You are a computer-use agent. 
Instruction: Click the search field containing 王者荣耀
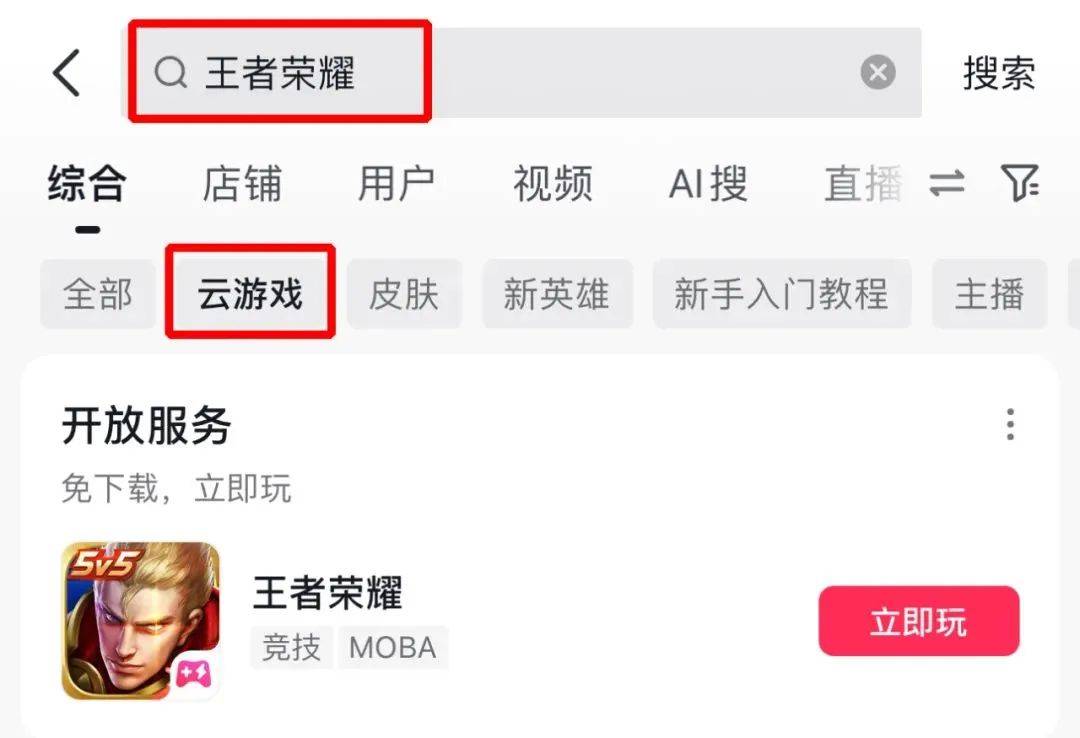521,72
